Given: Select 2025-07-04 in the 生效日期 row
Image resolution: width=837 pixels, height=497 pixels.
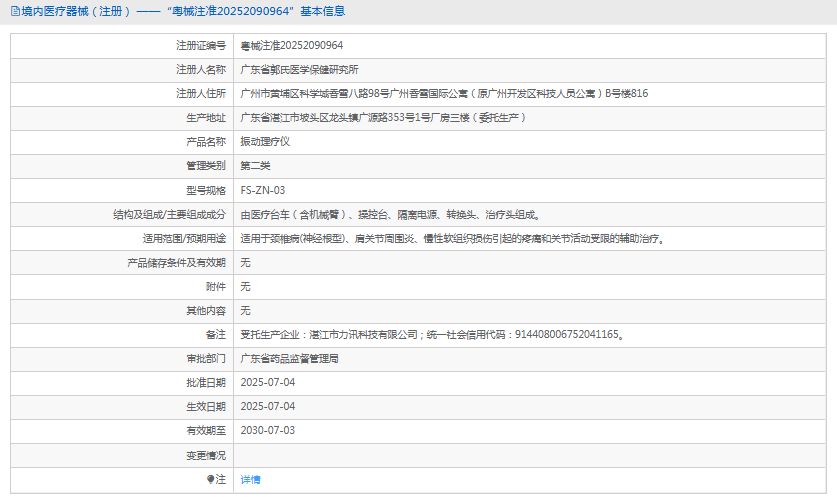Looking at the screenshot, I should [x=267, y=406].
